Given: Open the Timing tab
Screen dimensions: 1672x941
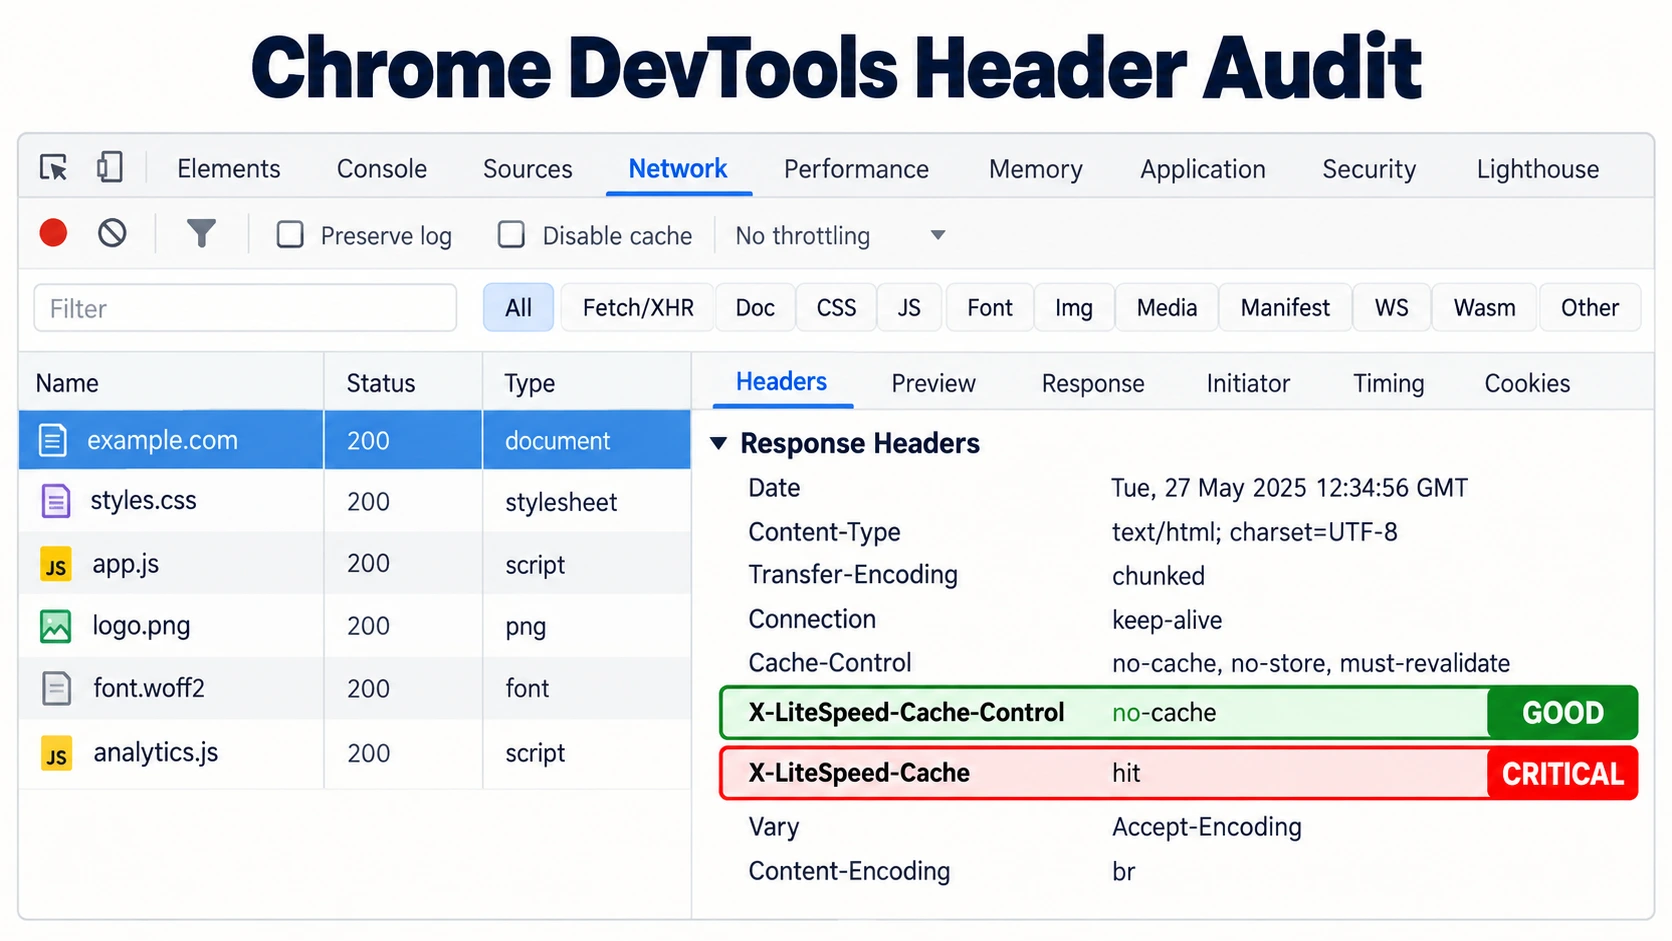Looking at the screenshot, I should click(x=1388, y=383).
